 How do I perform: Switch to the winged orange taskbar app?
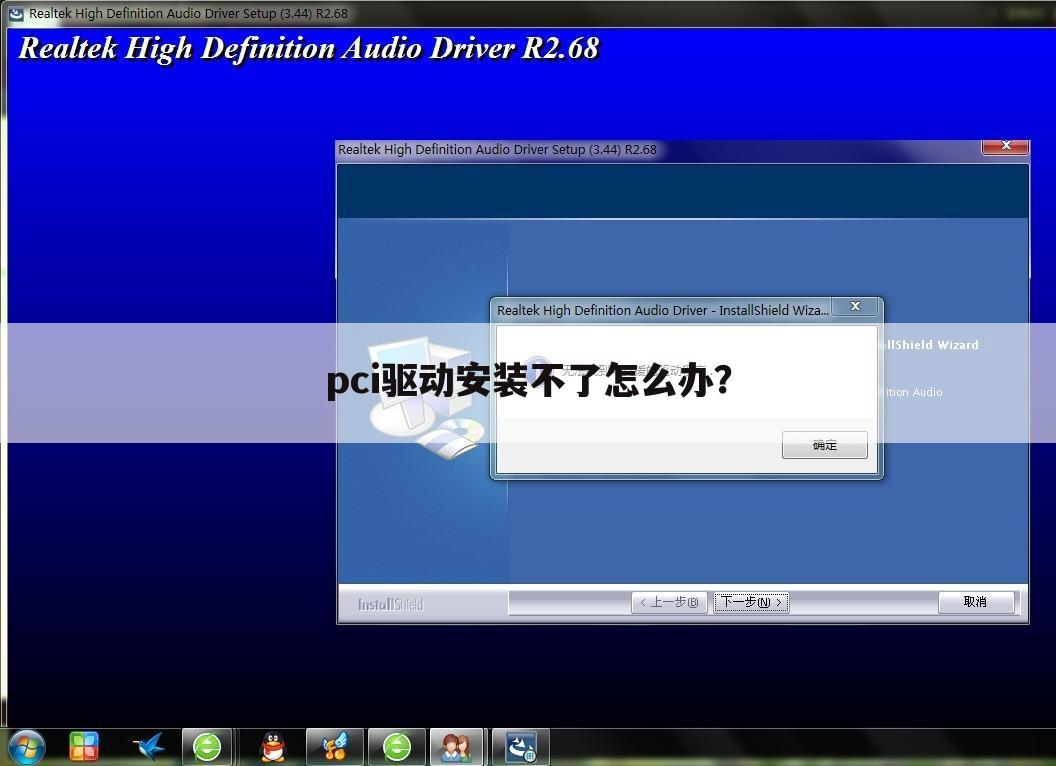(x=335, y=747)
